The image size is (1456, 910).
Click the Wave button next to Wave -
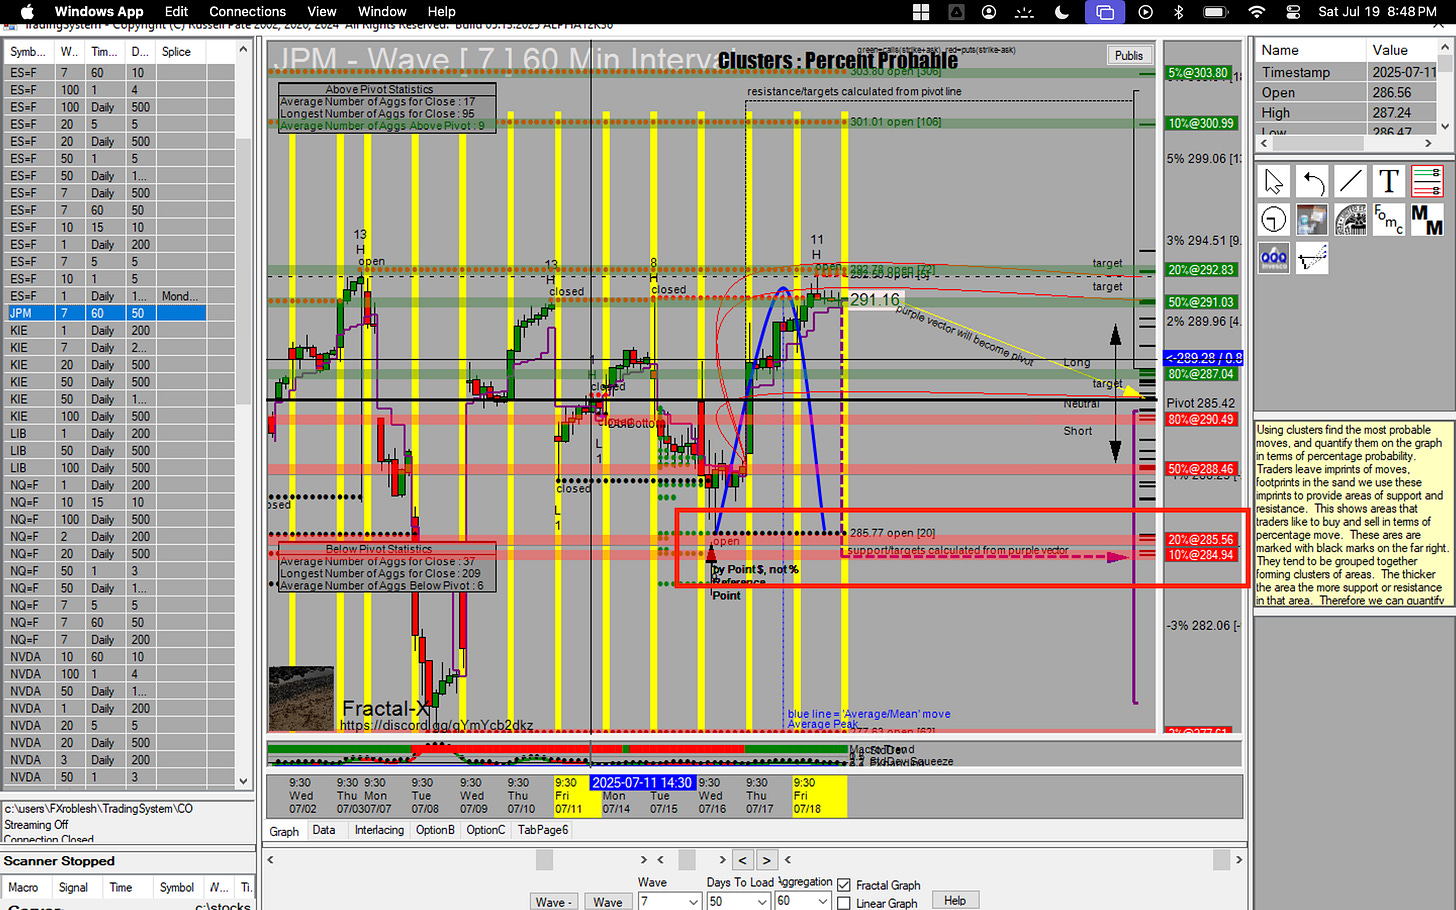[x=607, y=902]
